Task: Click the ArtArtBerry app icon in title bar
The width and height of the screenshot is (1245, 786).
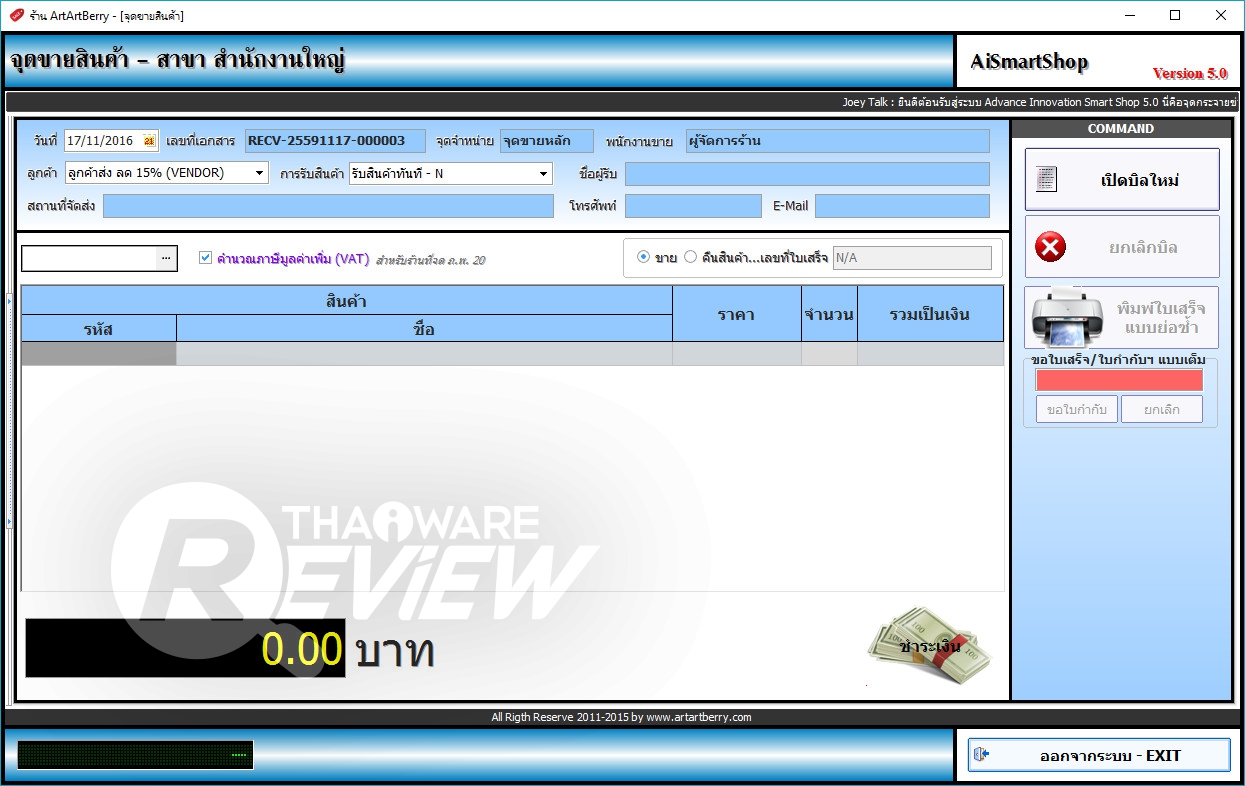Action: (x=16, y=15)
